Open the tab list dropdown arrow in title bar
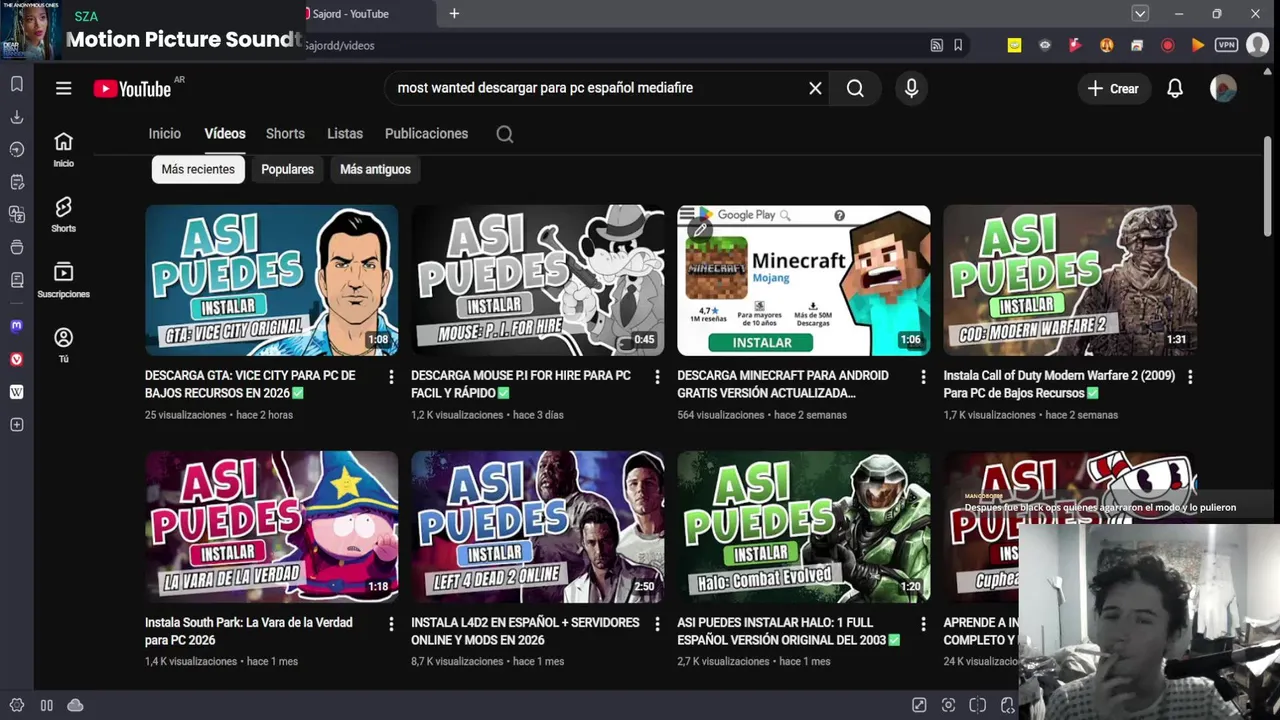Image resolution: width=1280 pixels, height=720 pixels. click(x=1140, y=14)
